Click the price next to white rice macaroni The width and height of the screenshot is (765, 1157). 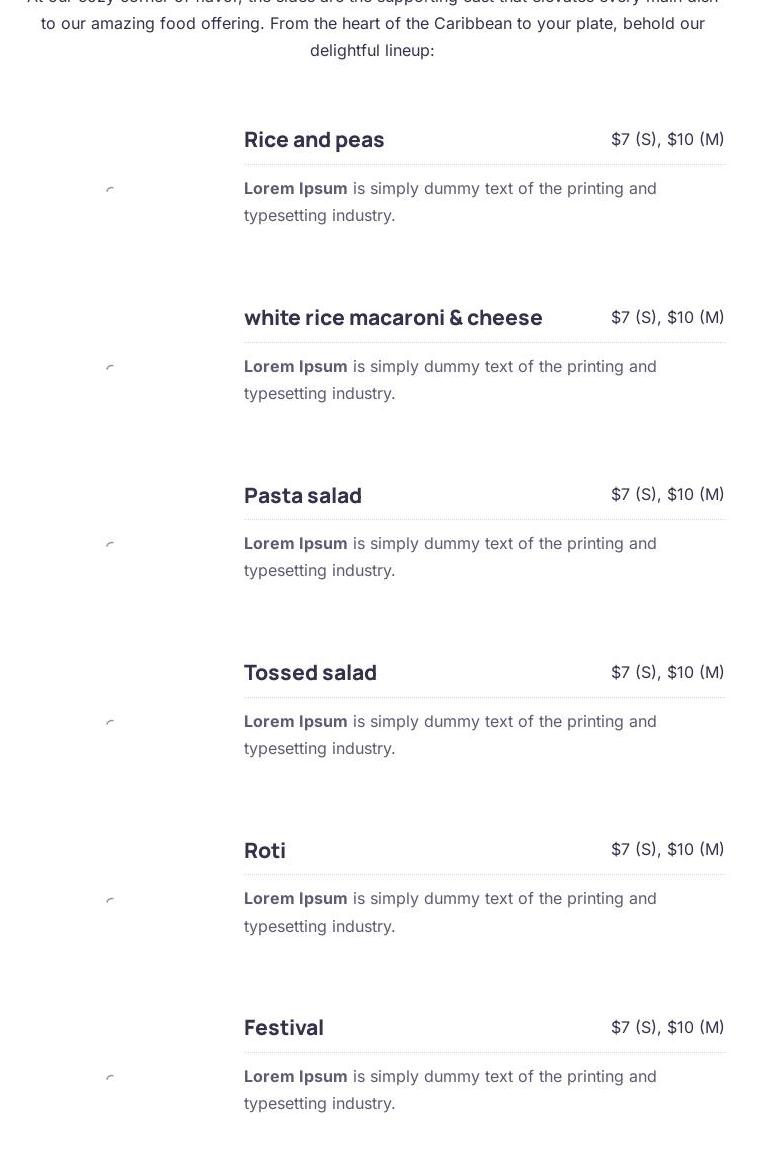(668, 317)
